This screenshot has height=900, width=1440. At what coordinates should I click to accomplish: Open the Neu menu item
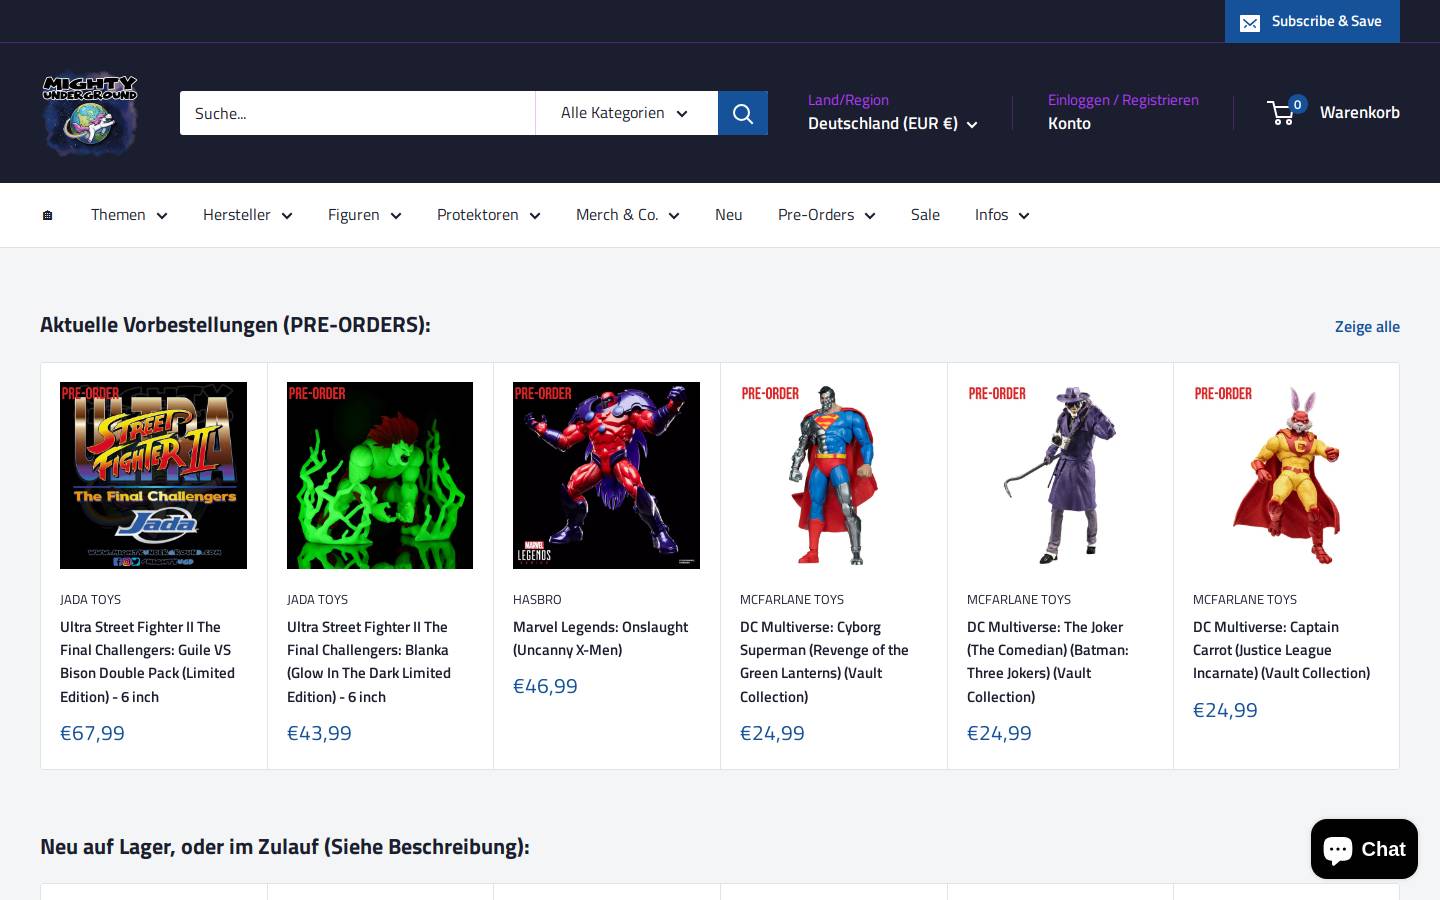point(729,215)
